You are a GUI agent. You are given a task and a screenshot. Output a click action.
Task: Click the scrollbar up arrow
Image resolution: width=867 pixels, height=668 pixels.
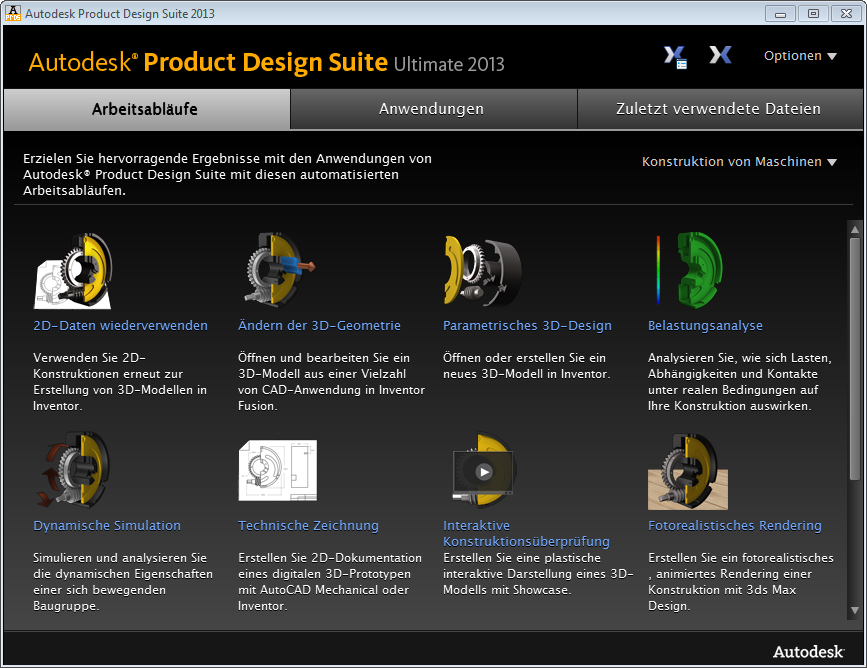(x=855, y=229)
